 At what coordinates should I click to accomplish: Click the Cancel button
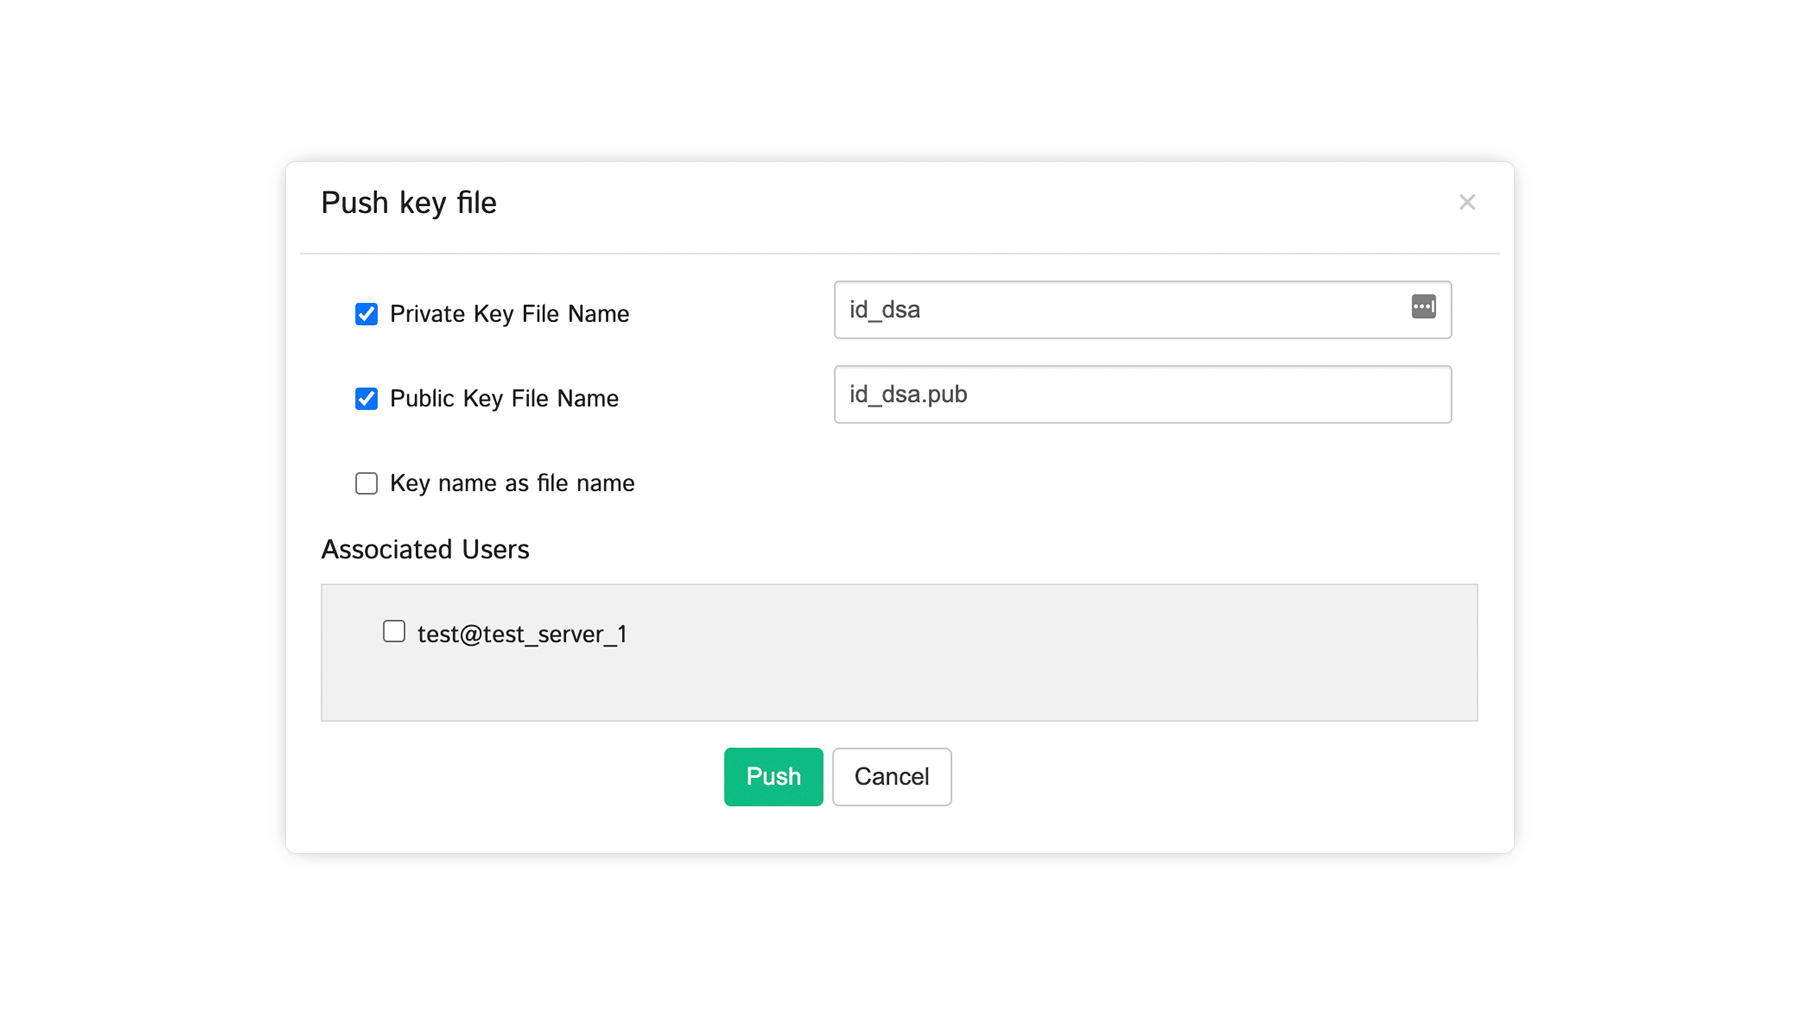891,777
